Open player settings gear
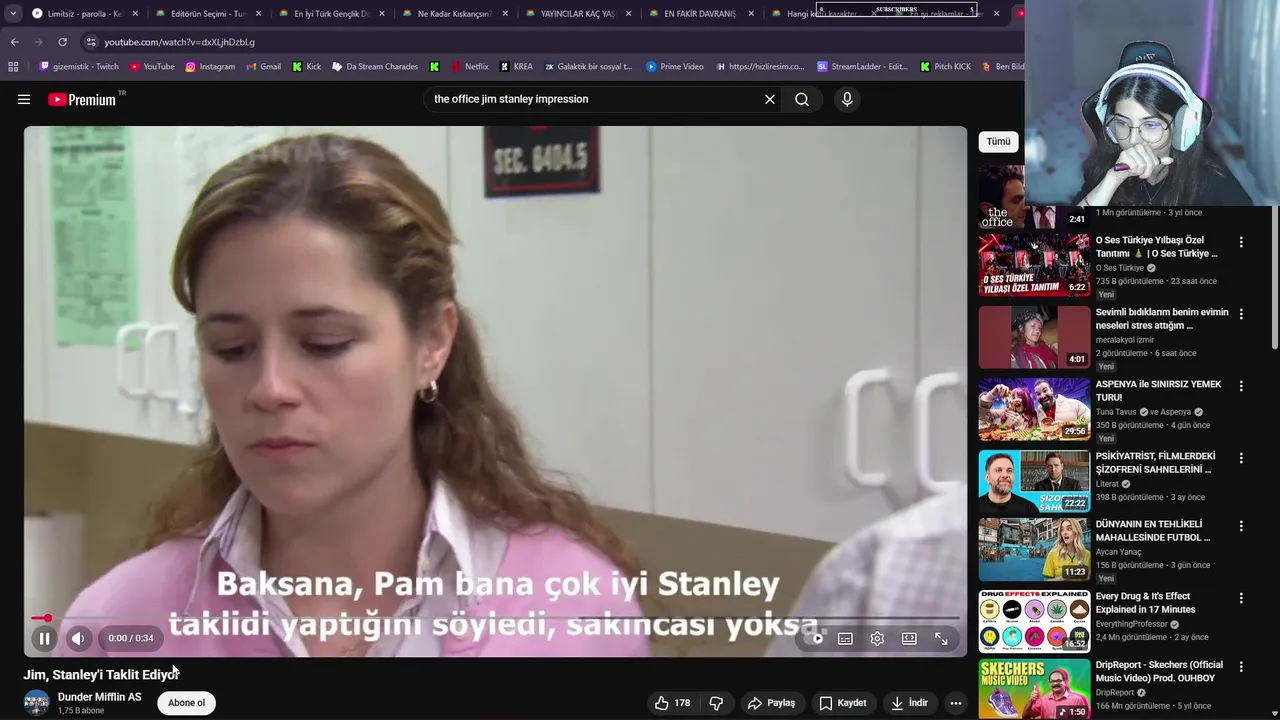The image size is (1280, 720). coord(877,638)
